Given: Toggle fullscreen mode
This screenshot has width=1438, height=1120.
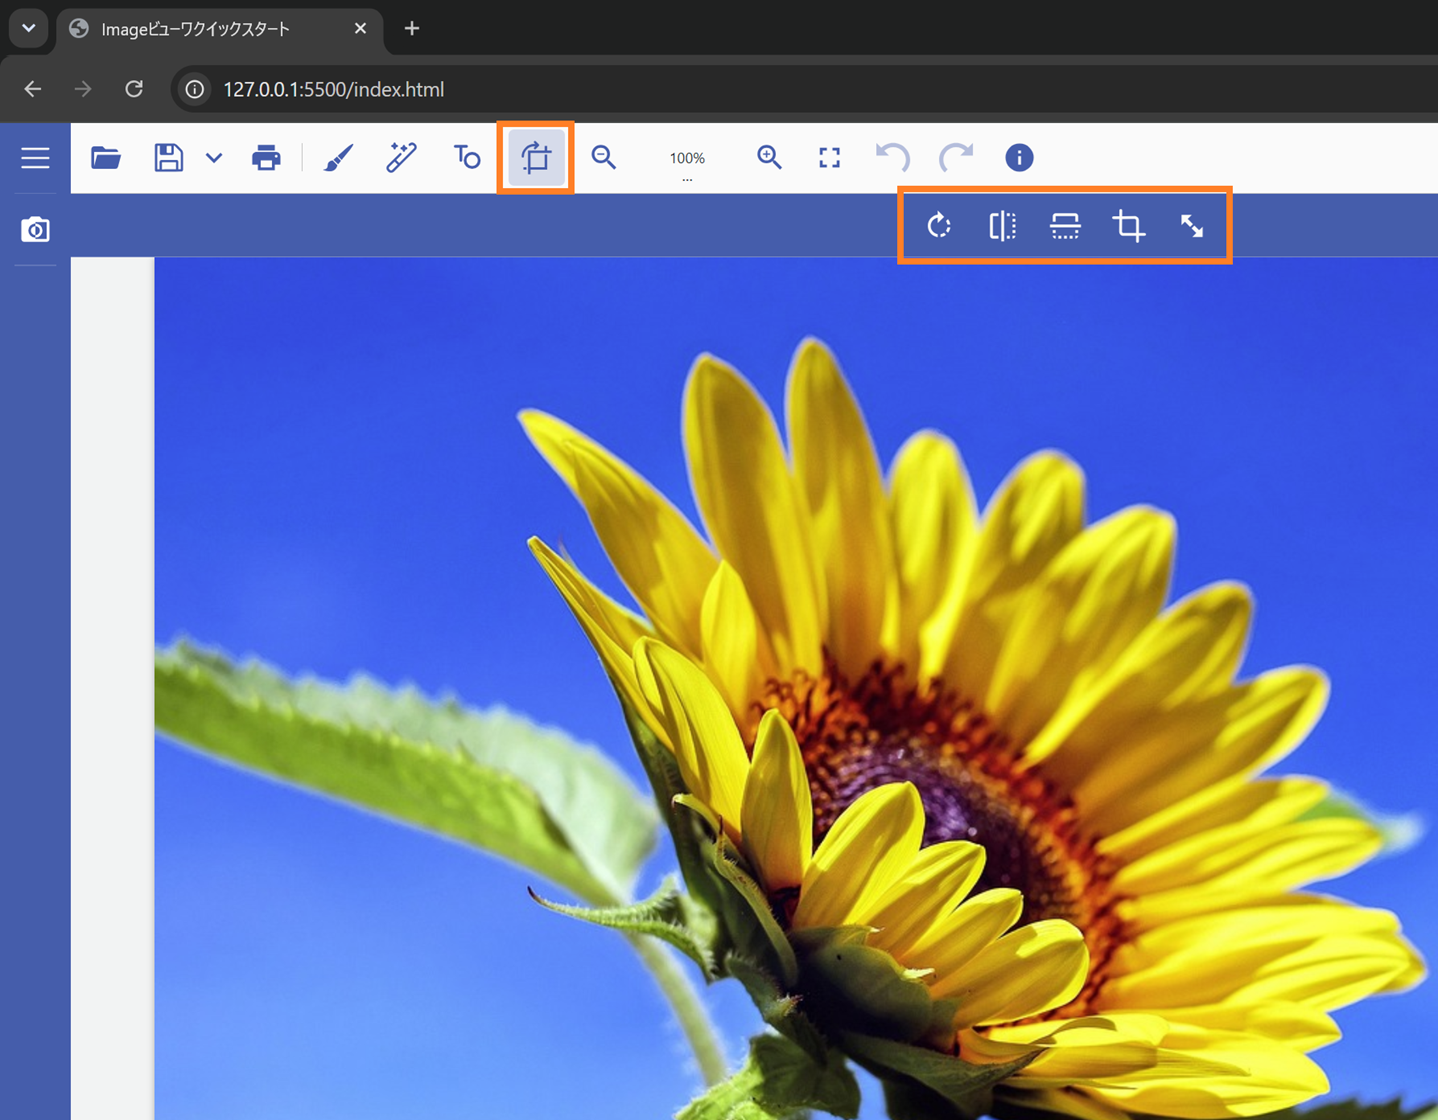Looking at the screenshot, I should coord(830,158).
